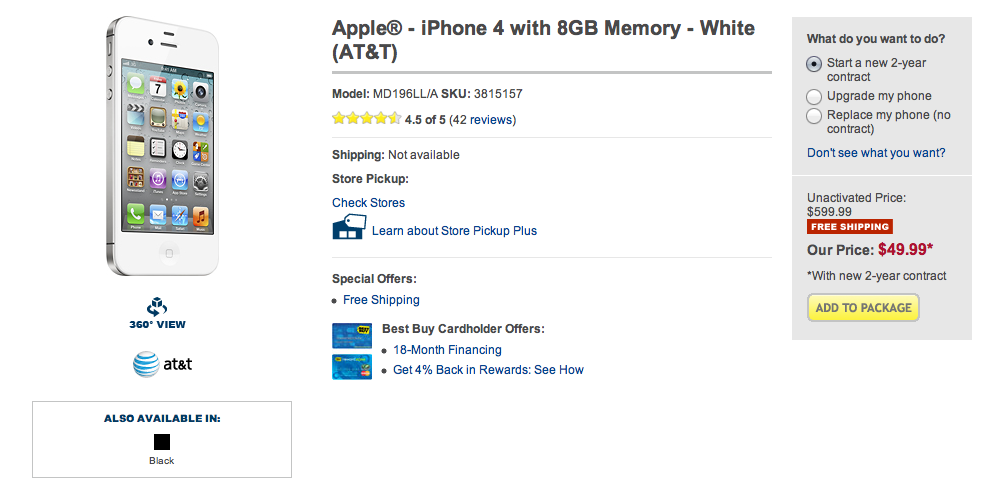Click the white iPhone 4 product image
Screen dimensions: 983x492
pos(162,145)
